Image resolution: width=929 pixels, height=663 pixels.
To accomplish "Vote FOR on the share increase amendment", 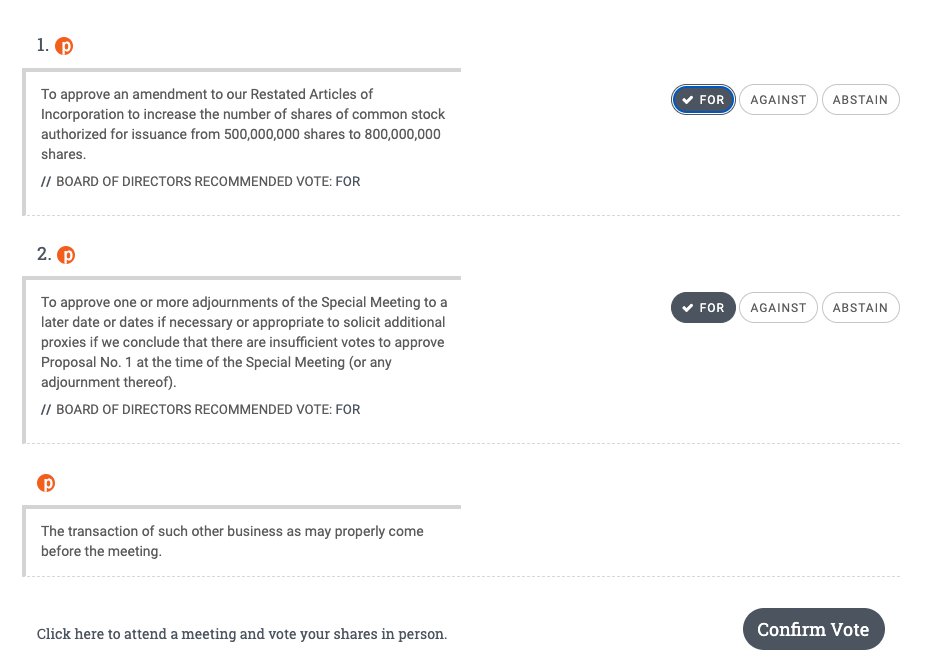I will pos(703,100).
